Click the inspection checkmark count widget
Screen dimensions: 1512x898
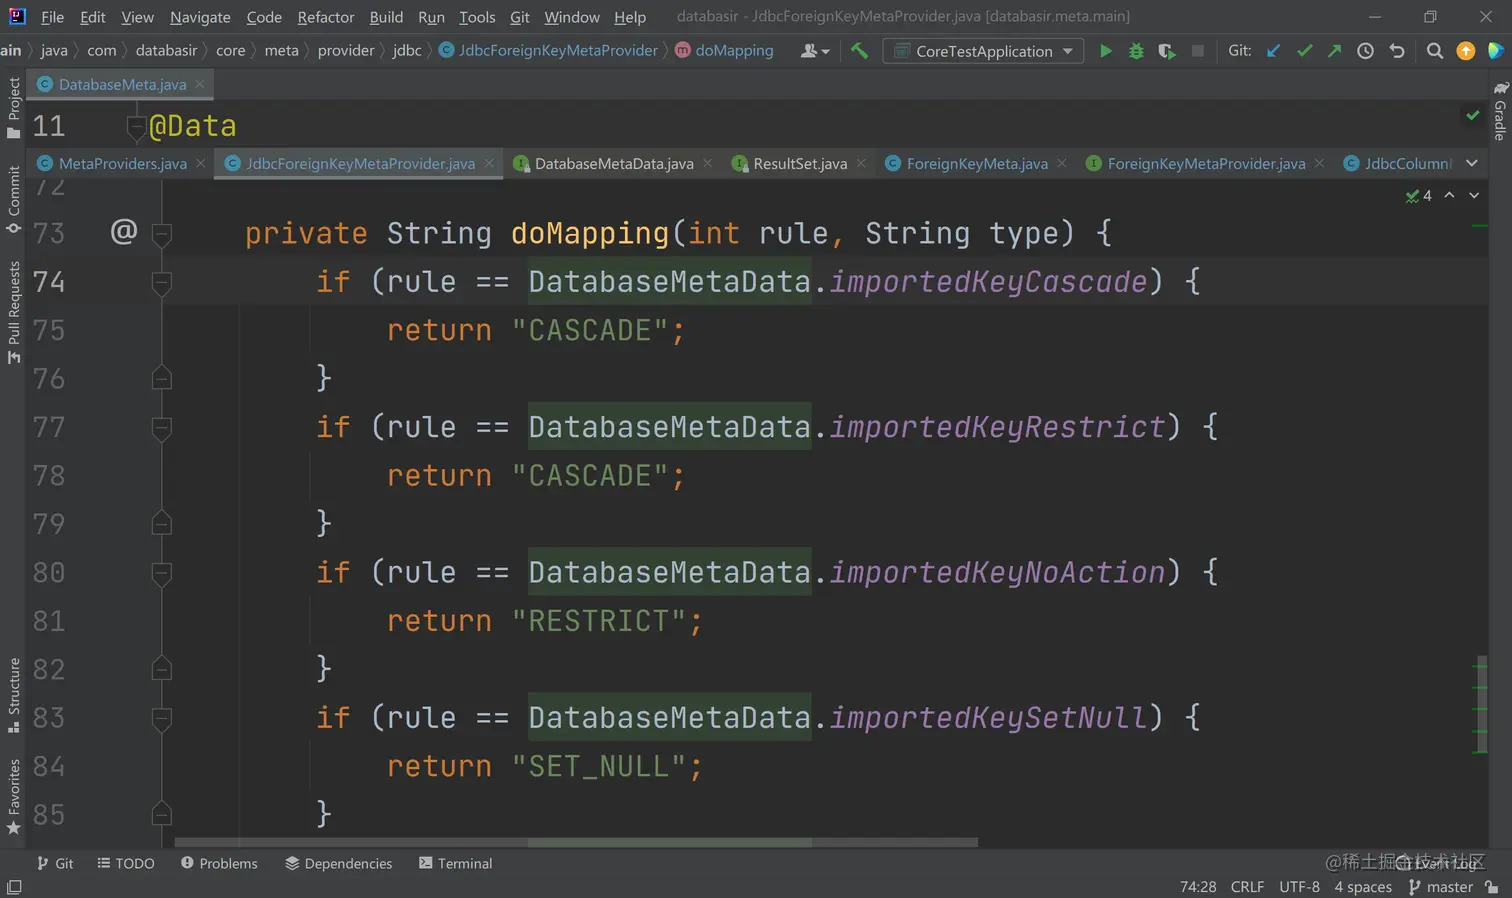[1419, 196]
